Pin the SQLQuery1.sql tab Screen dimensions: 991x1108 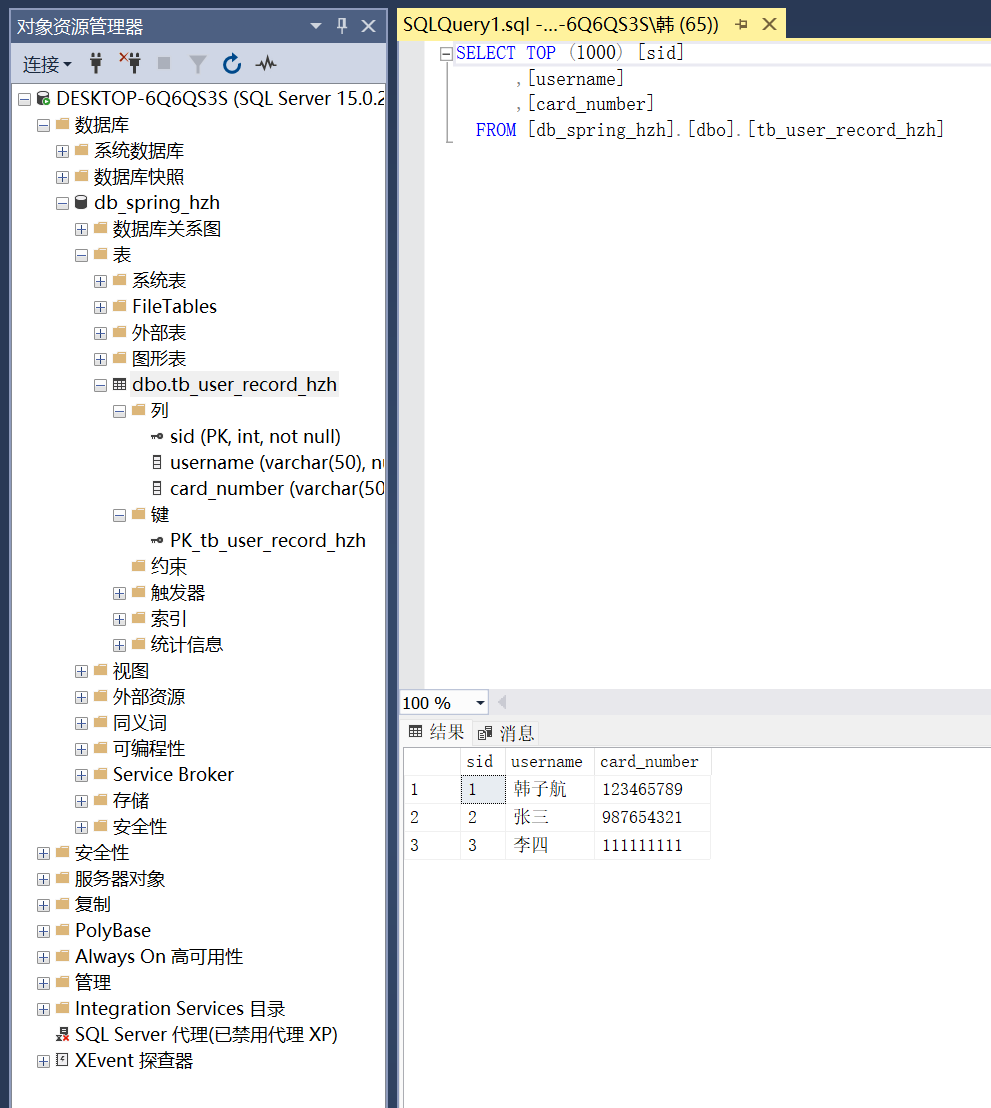741,25
